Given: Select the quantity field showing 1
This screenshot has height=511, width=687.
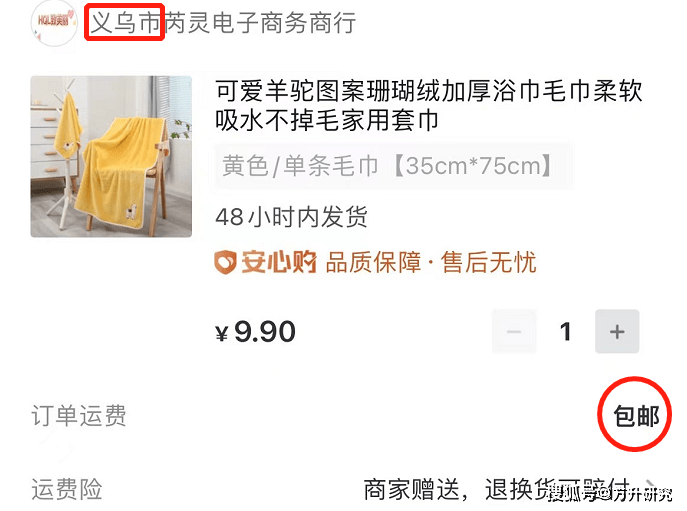Looking at the screenshot, I should tap(566, 331).
